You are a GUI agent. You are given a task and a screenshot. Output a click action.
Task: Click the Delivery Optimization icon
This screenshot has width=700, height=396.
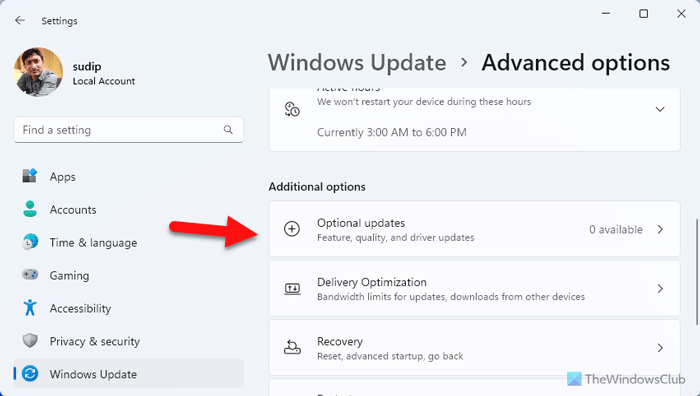click(292, 288)
